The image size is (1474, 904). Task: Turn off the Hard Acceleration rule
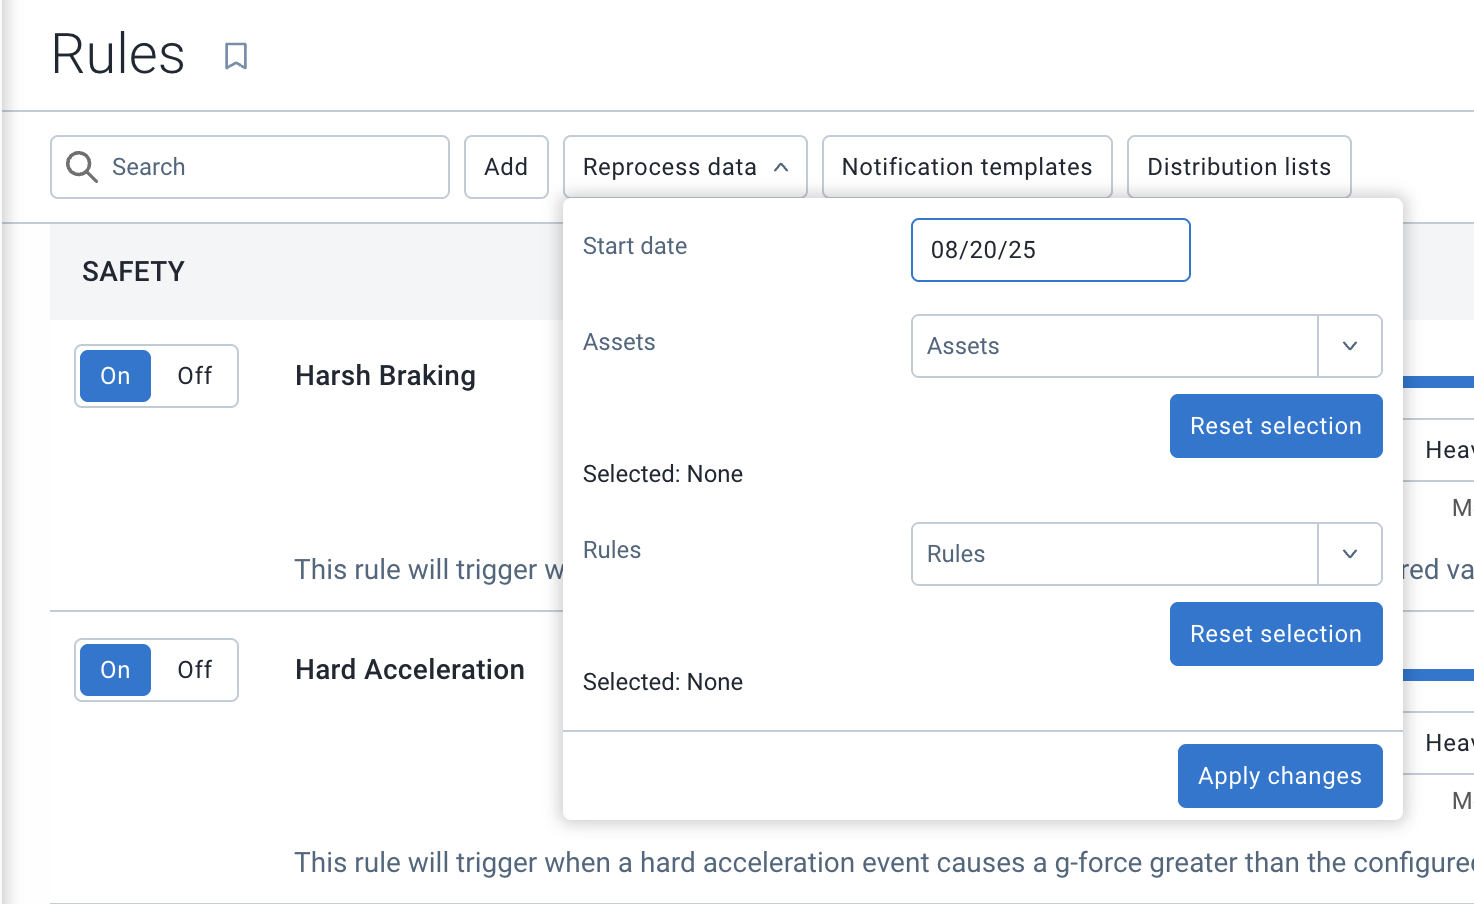[196, 669]
